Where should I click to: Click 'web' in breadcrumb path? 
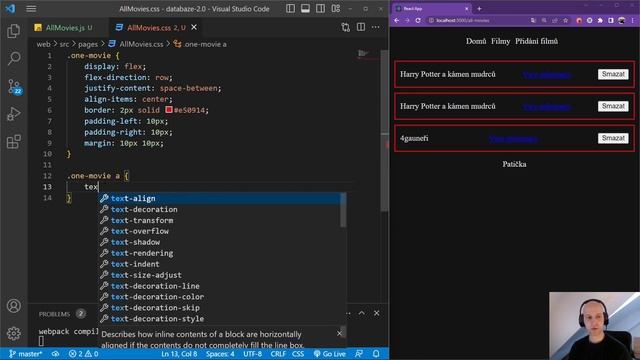coord(43,44)
